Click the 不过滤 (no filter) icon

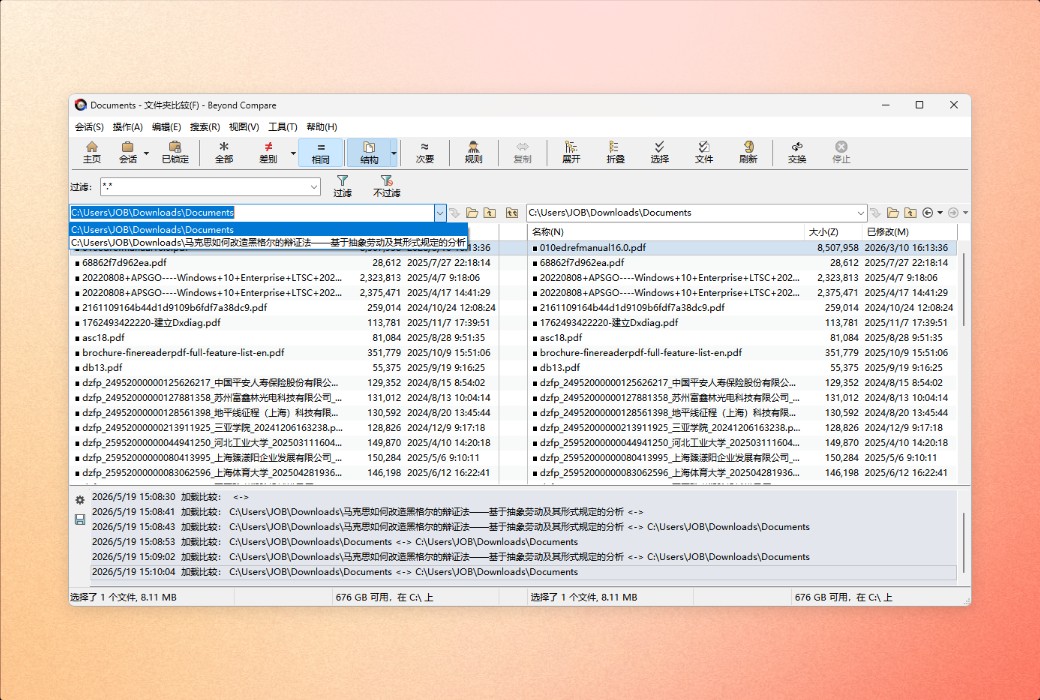coord(387,186)
